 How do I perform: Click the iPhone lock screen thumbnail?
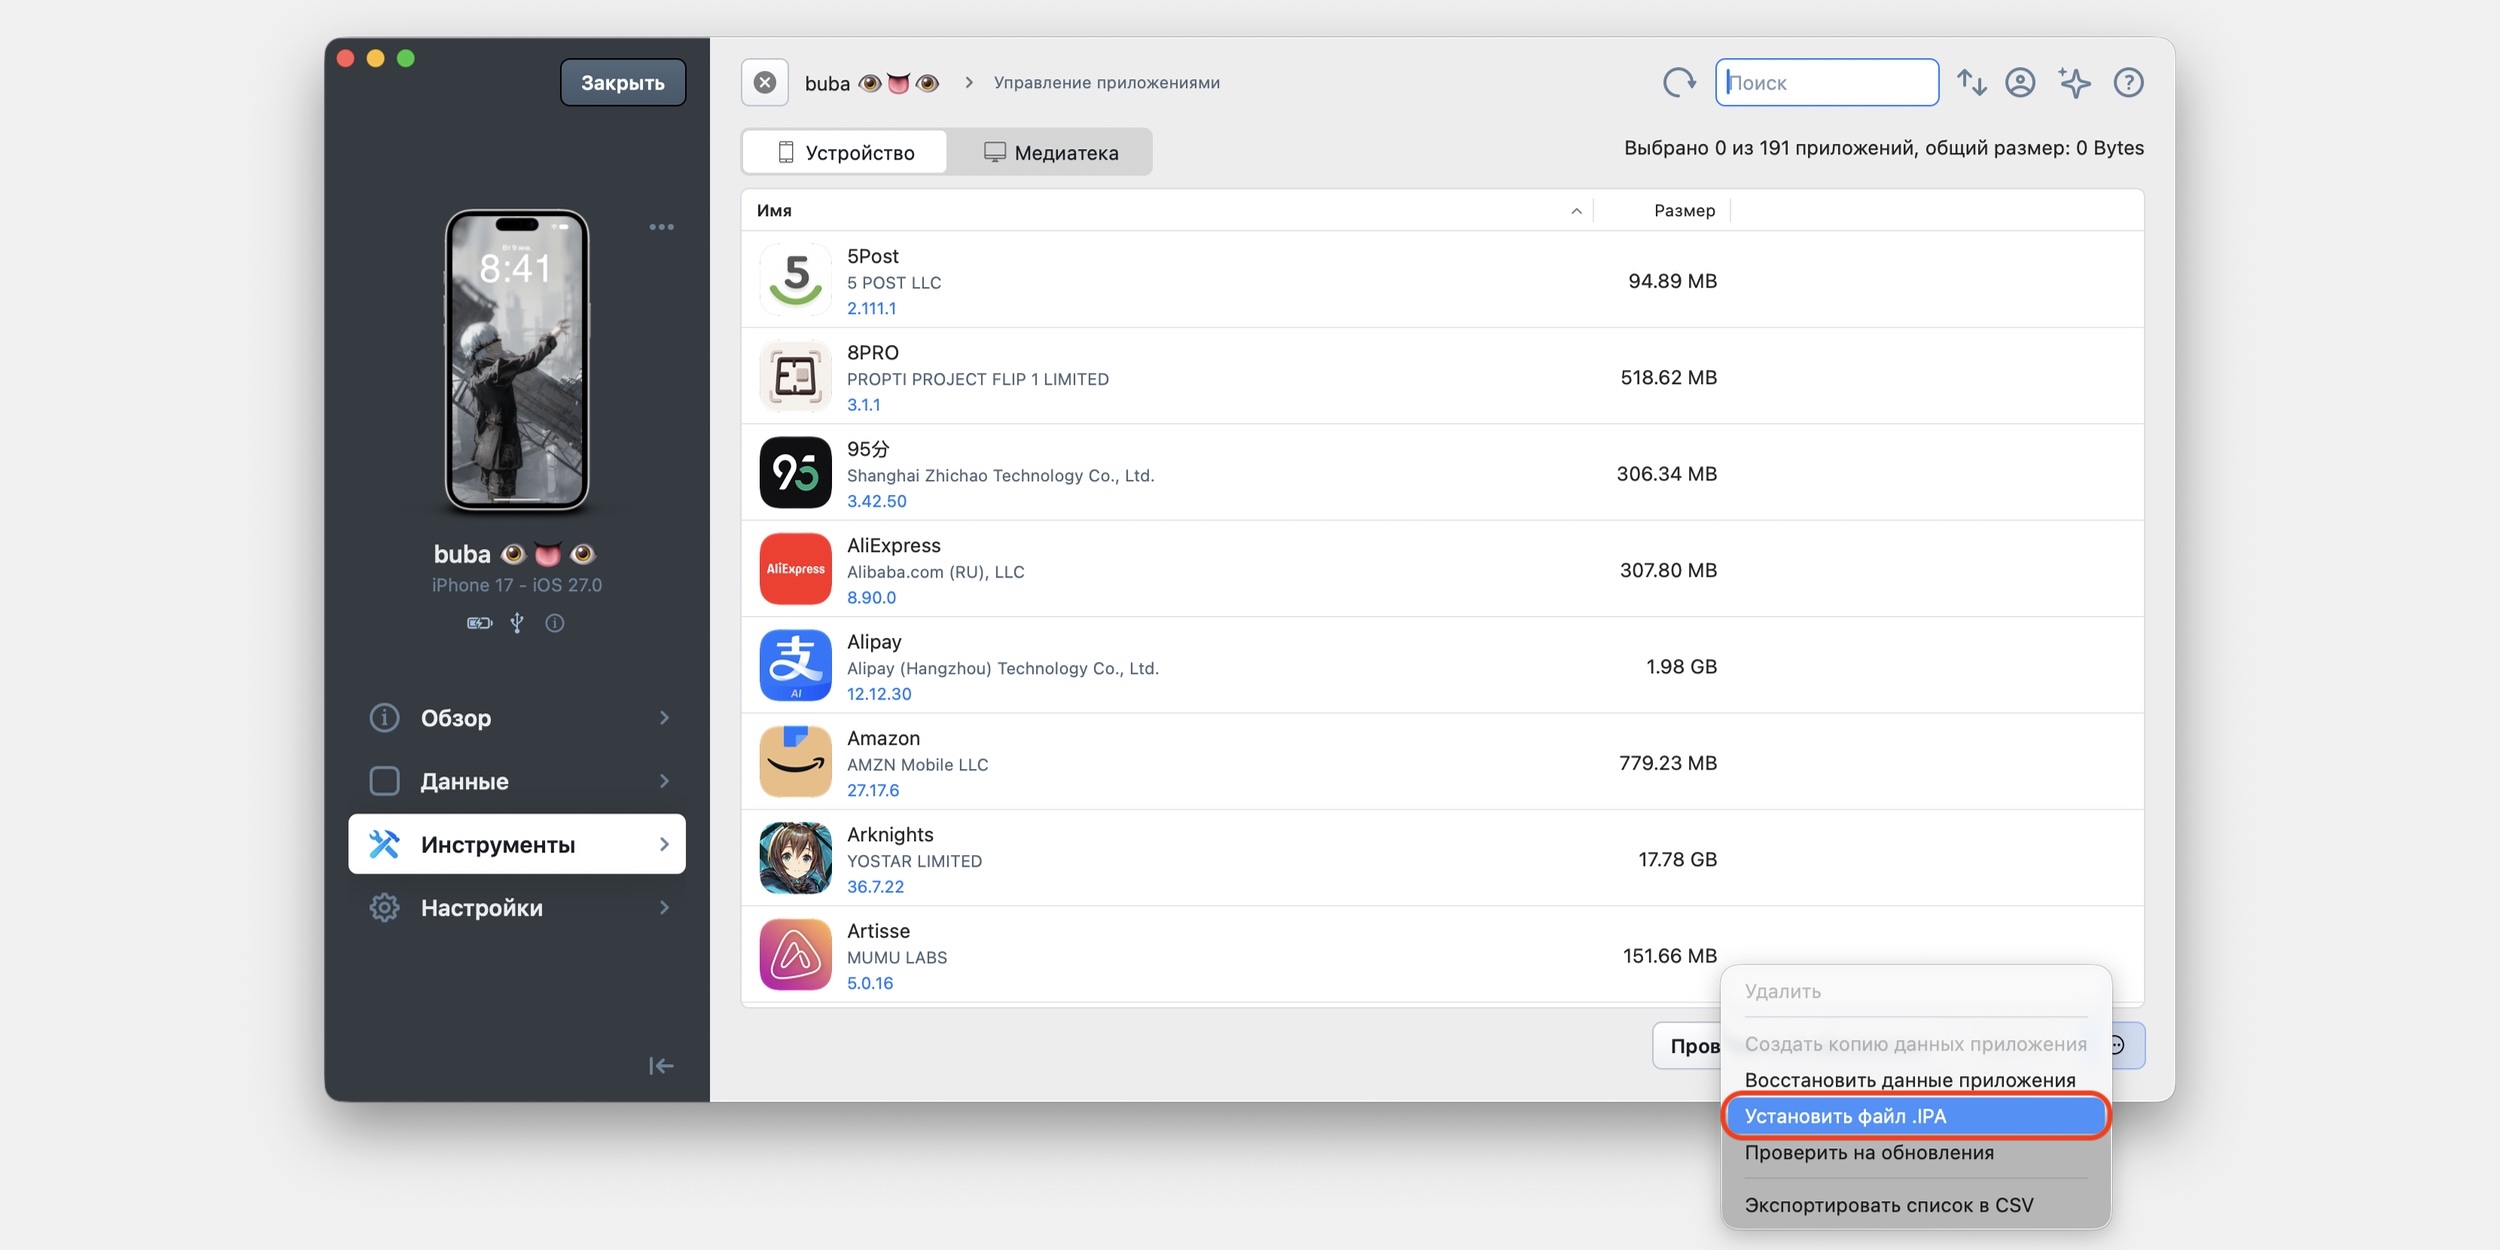pos(517,360)
